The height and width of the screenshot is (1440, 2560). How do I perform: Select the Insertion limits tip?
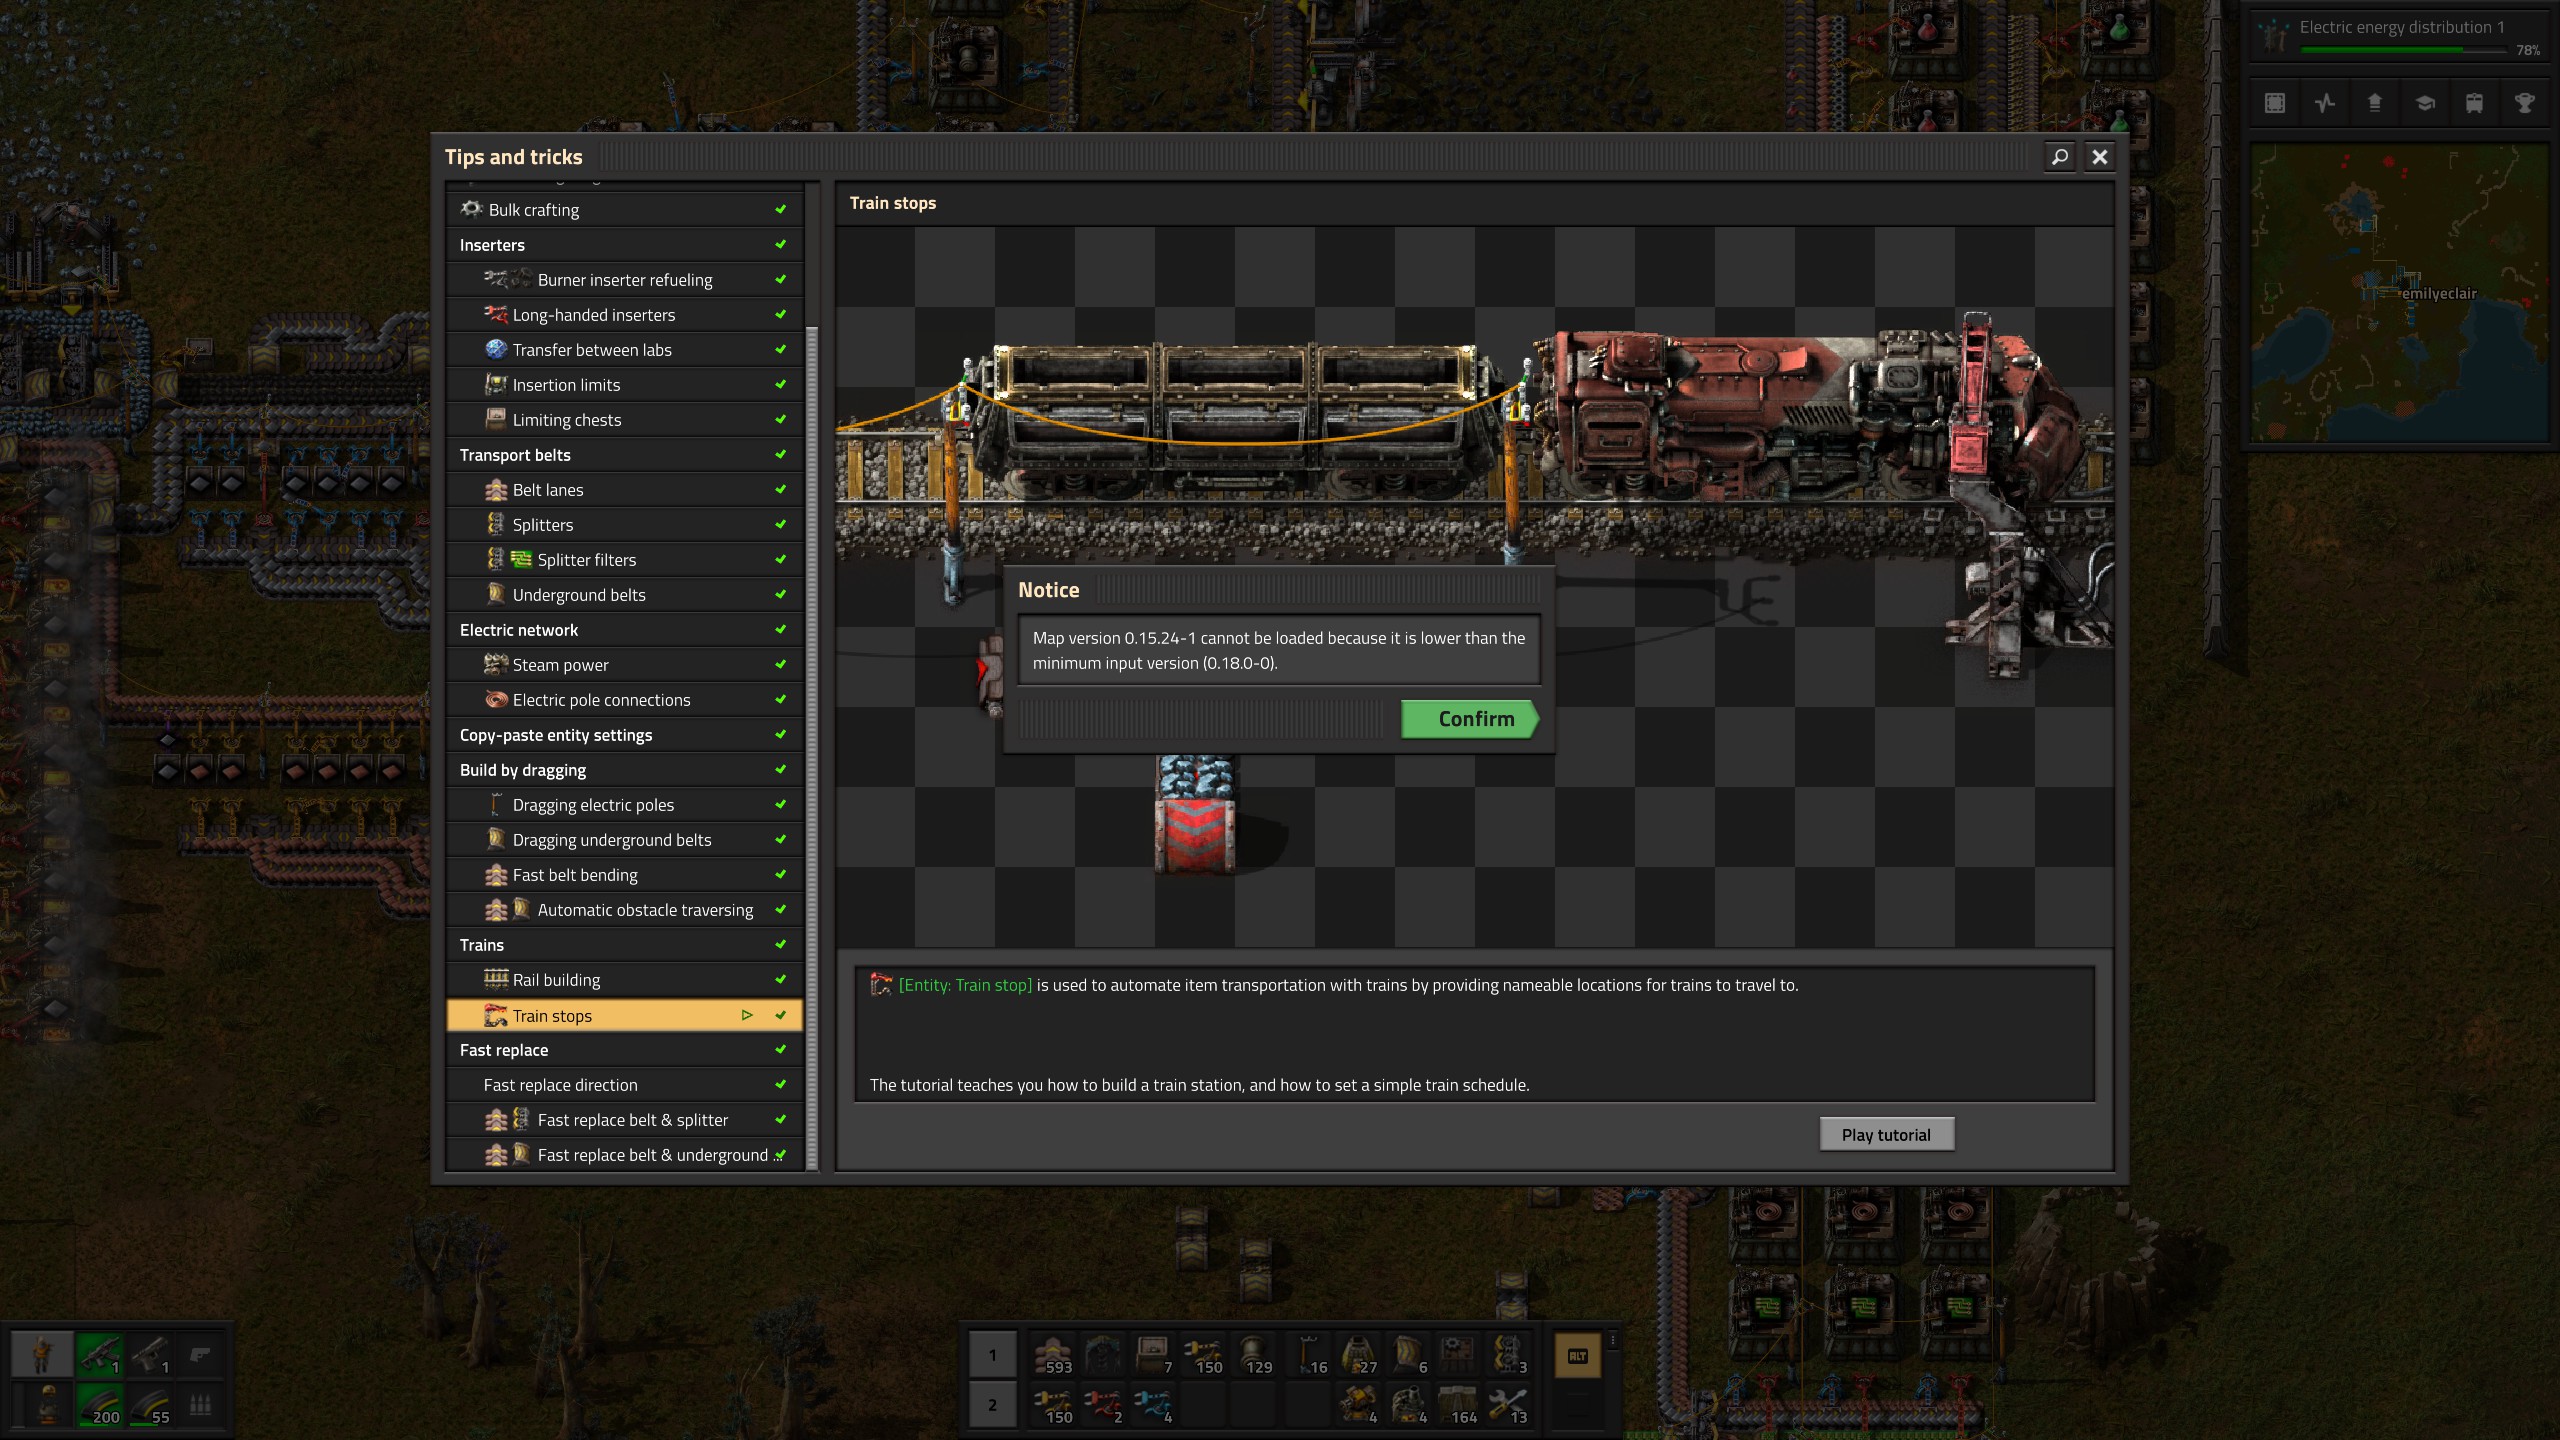pos(624,385)
